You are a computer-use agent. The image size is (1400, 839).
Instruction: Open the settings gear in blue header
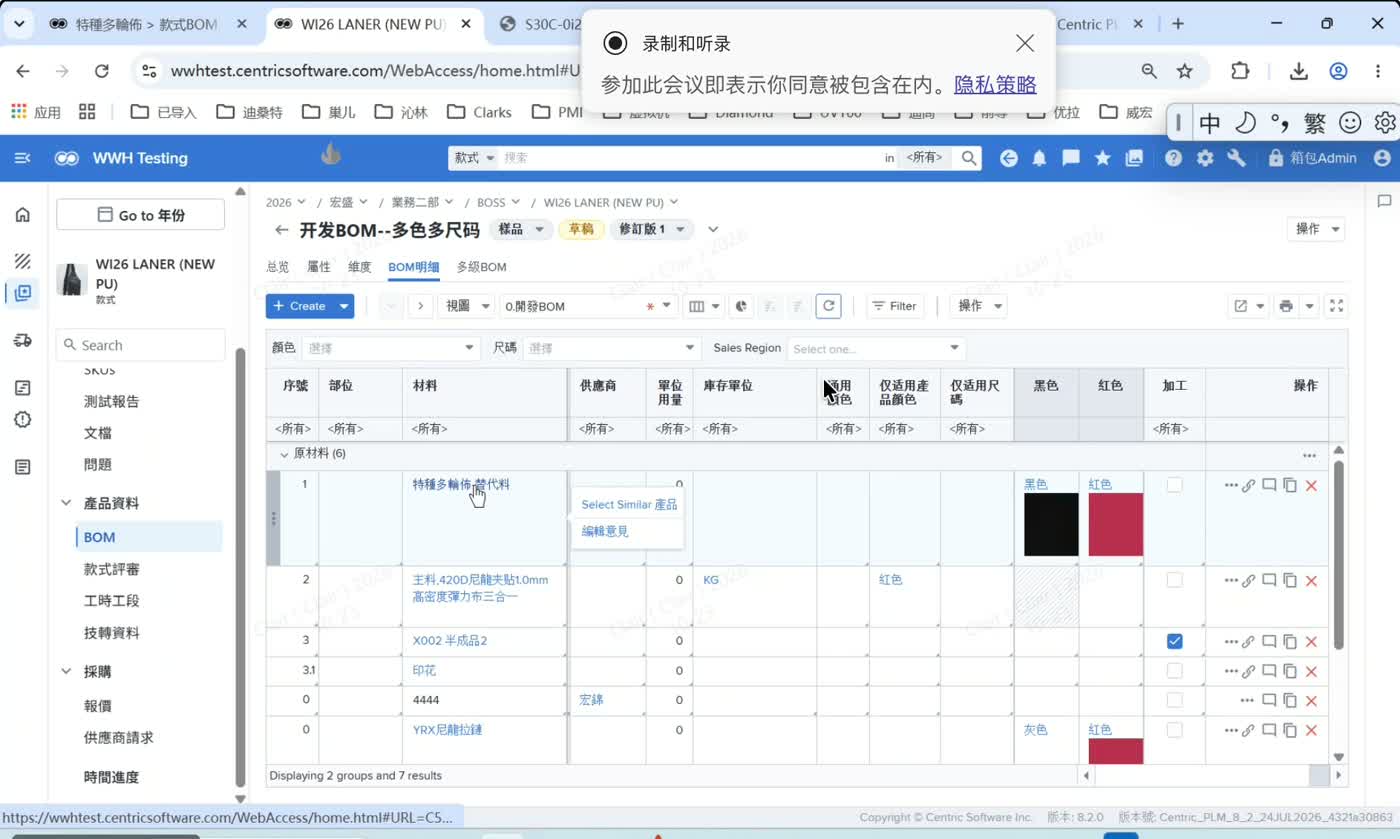[x=1205, y=158]
